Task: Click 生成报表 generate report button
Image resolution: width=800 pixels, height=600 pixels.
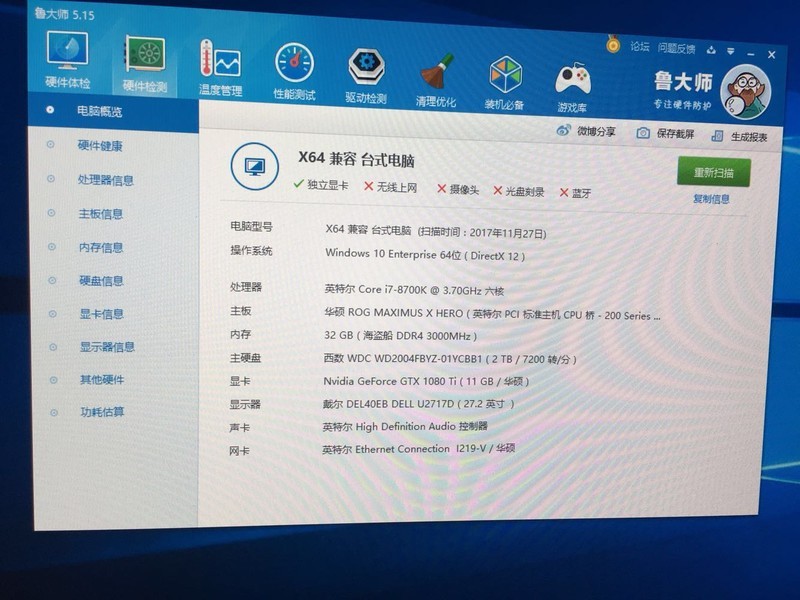Action: pyautogui.click(x=739, y=136)
